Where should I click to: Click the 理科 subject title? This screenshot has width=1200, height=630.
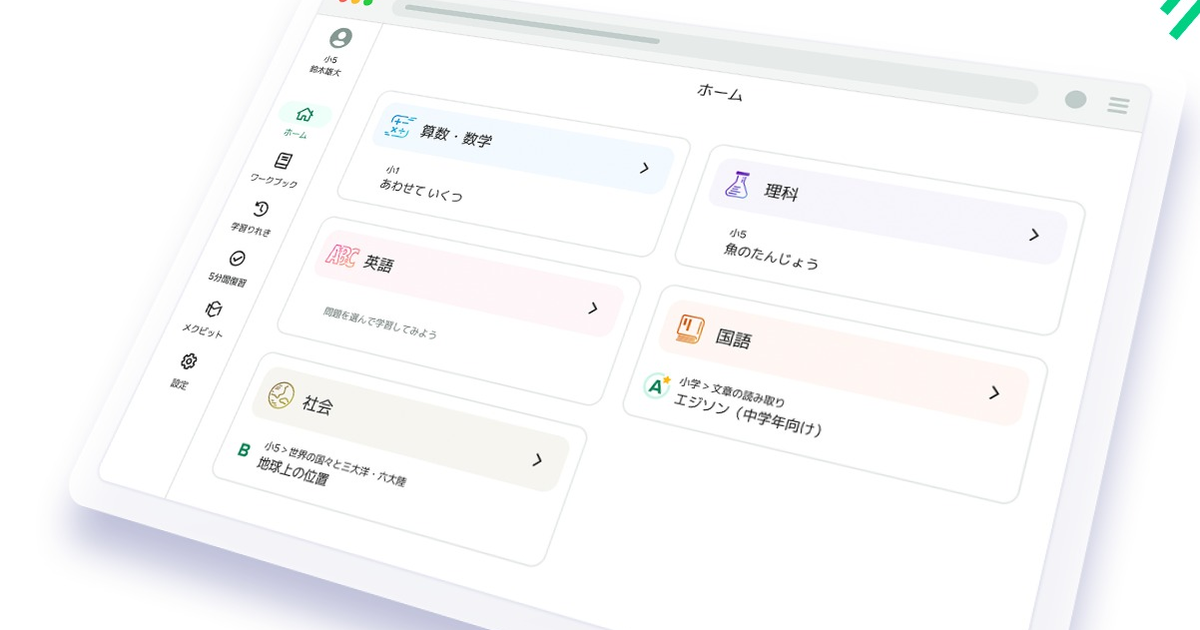(x=781, y=192)
